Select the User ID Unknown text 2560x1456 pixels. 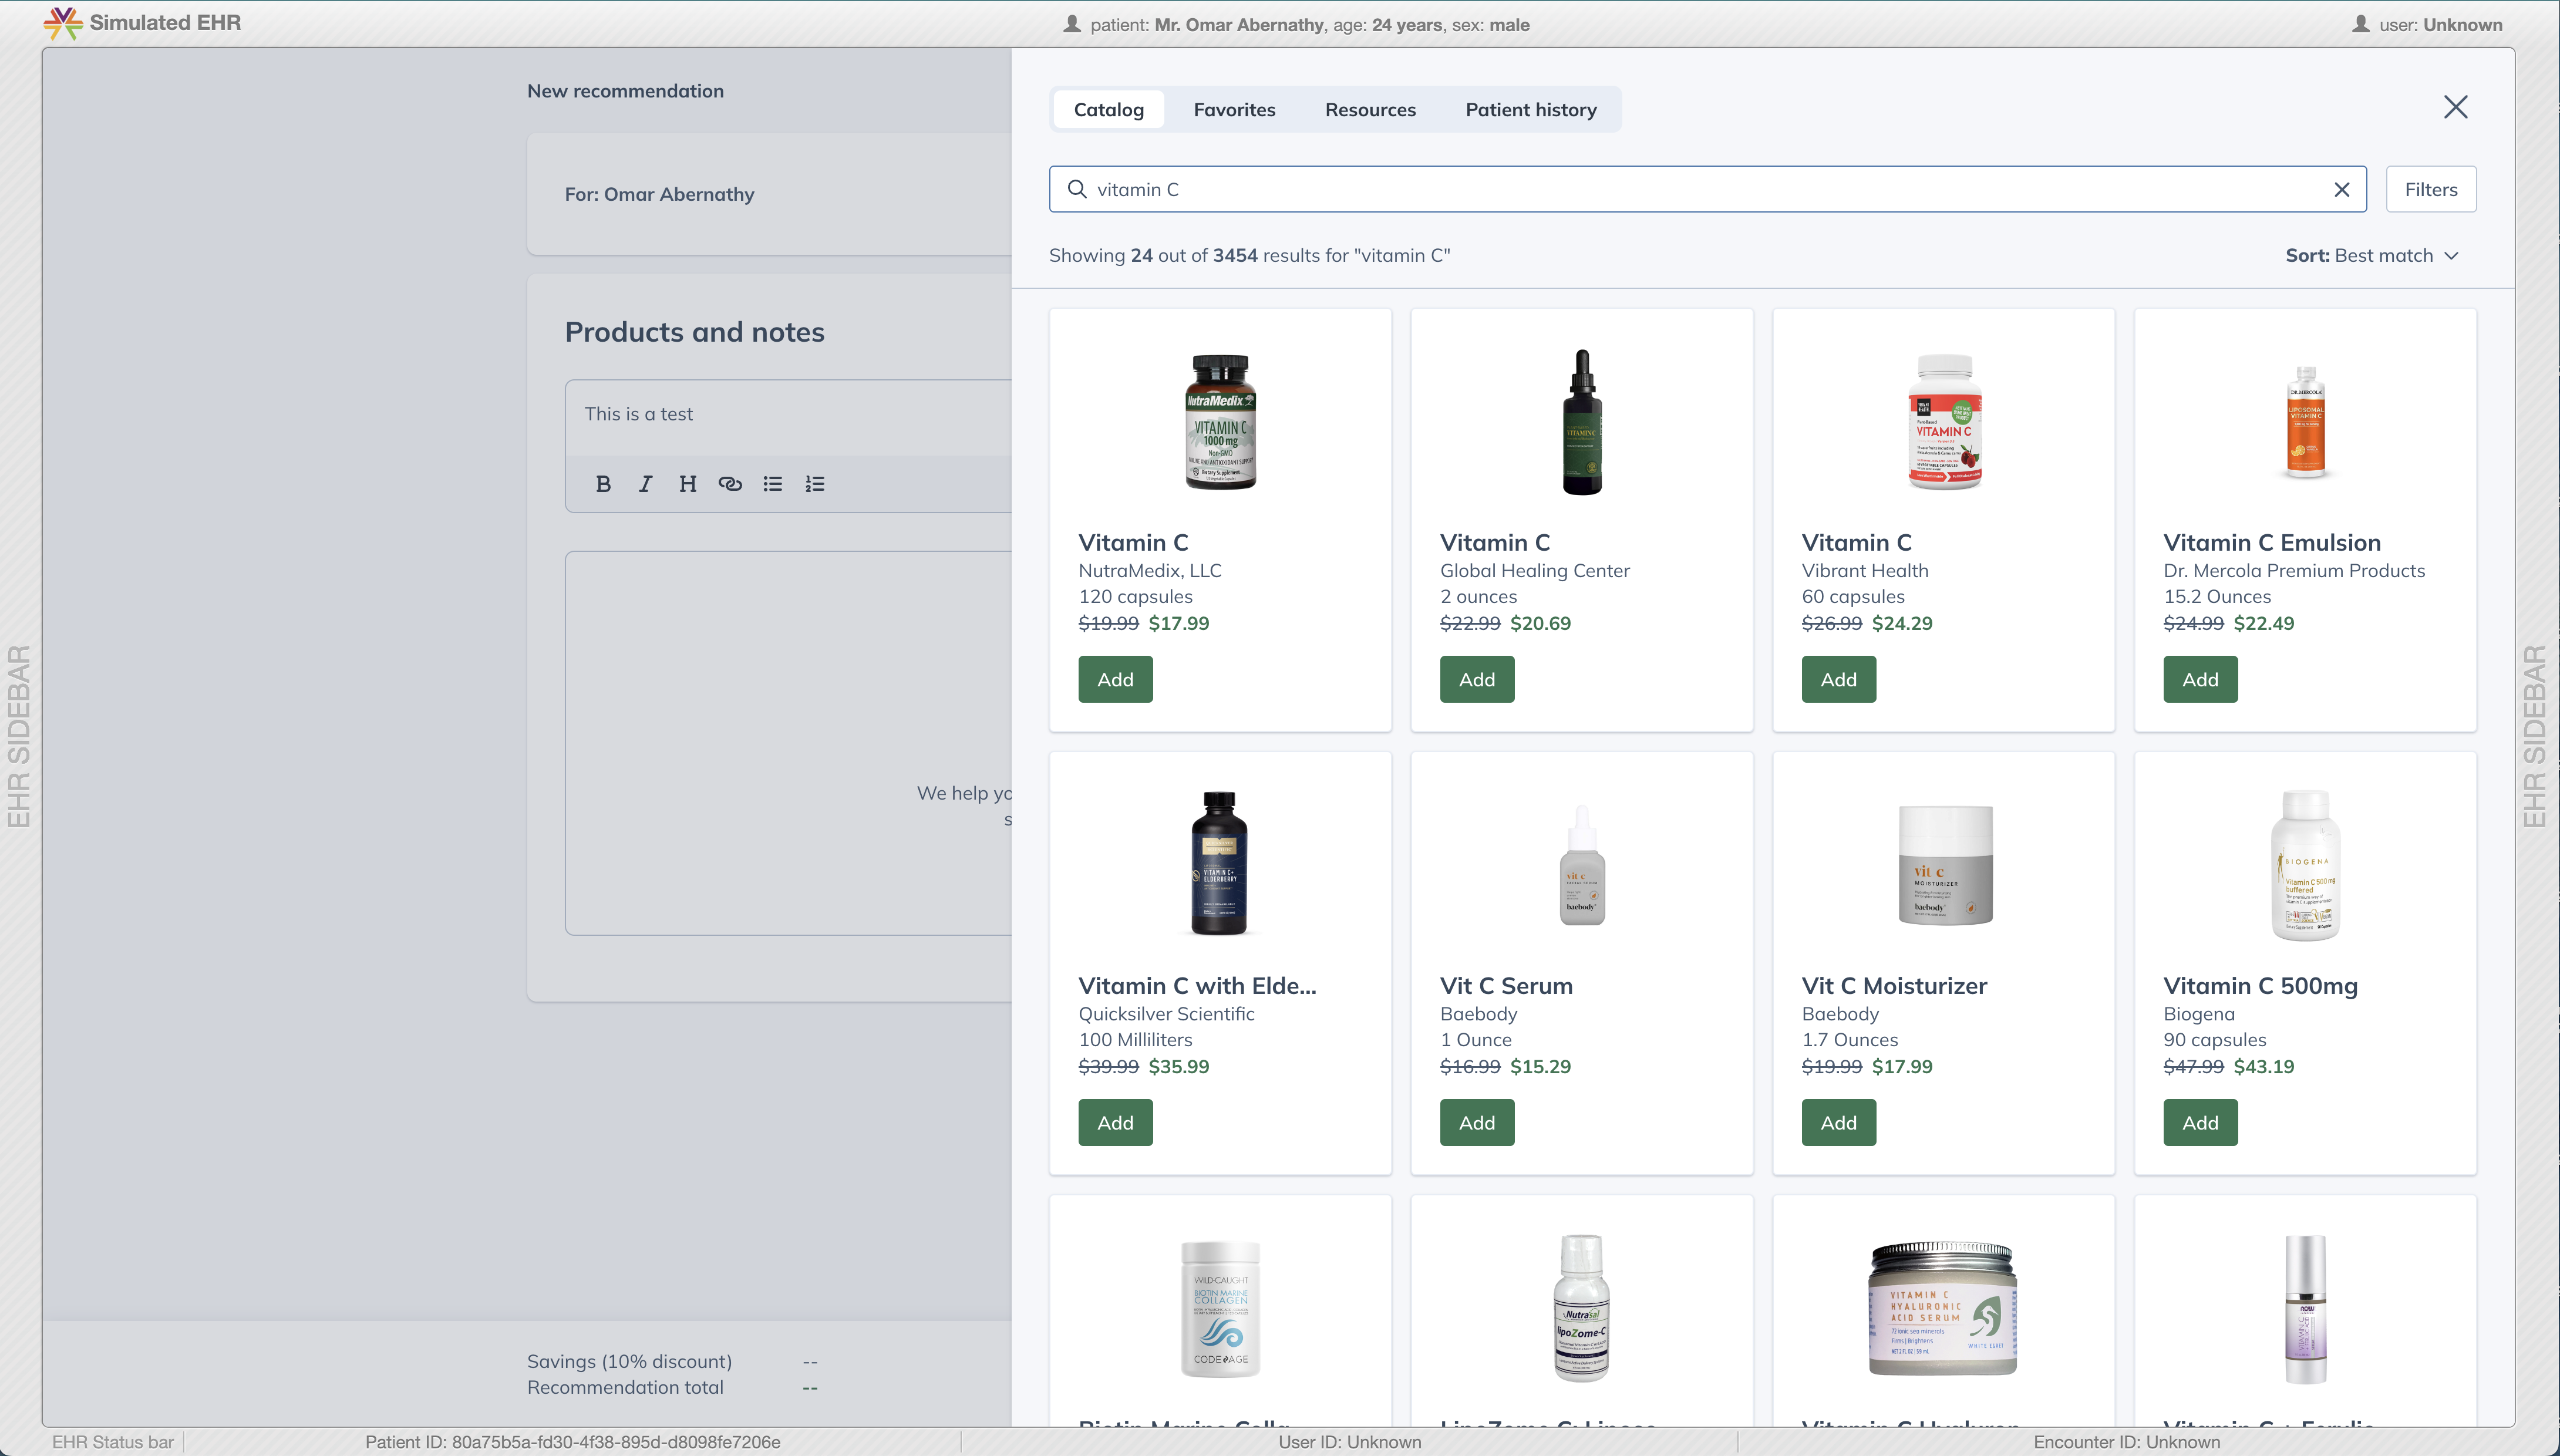1349,1442
